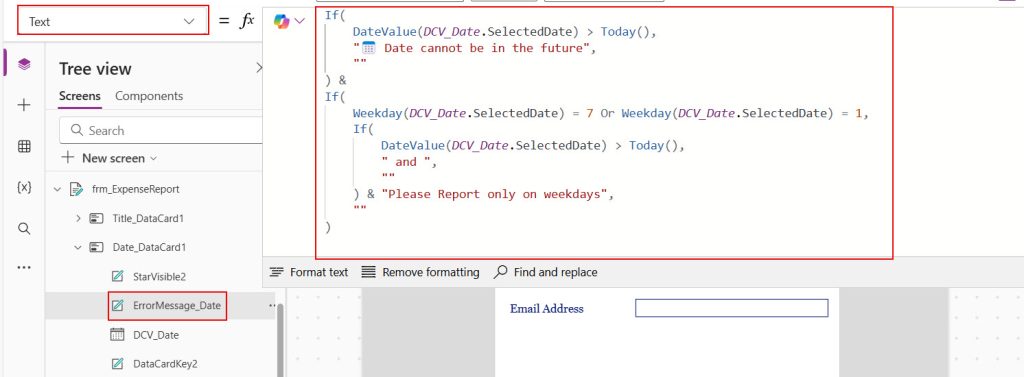Open the Variables {x} icon

click(24, 188)
